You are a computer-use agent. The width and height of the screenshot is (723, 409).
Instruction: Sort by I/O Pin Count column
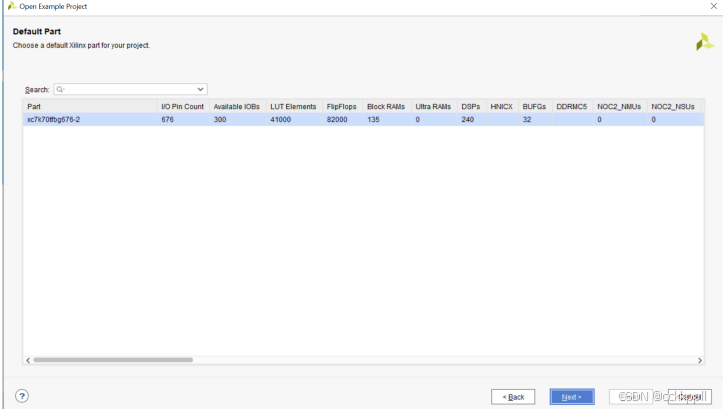point(183,107)
